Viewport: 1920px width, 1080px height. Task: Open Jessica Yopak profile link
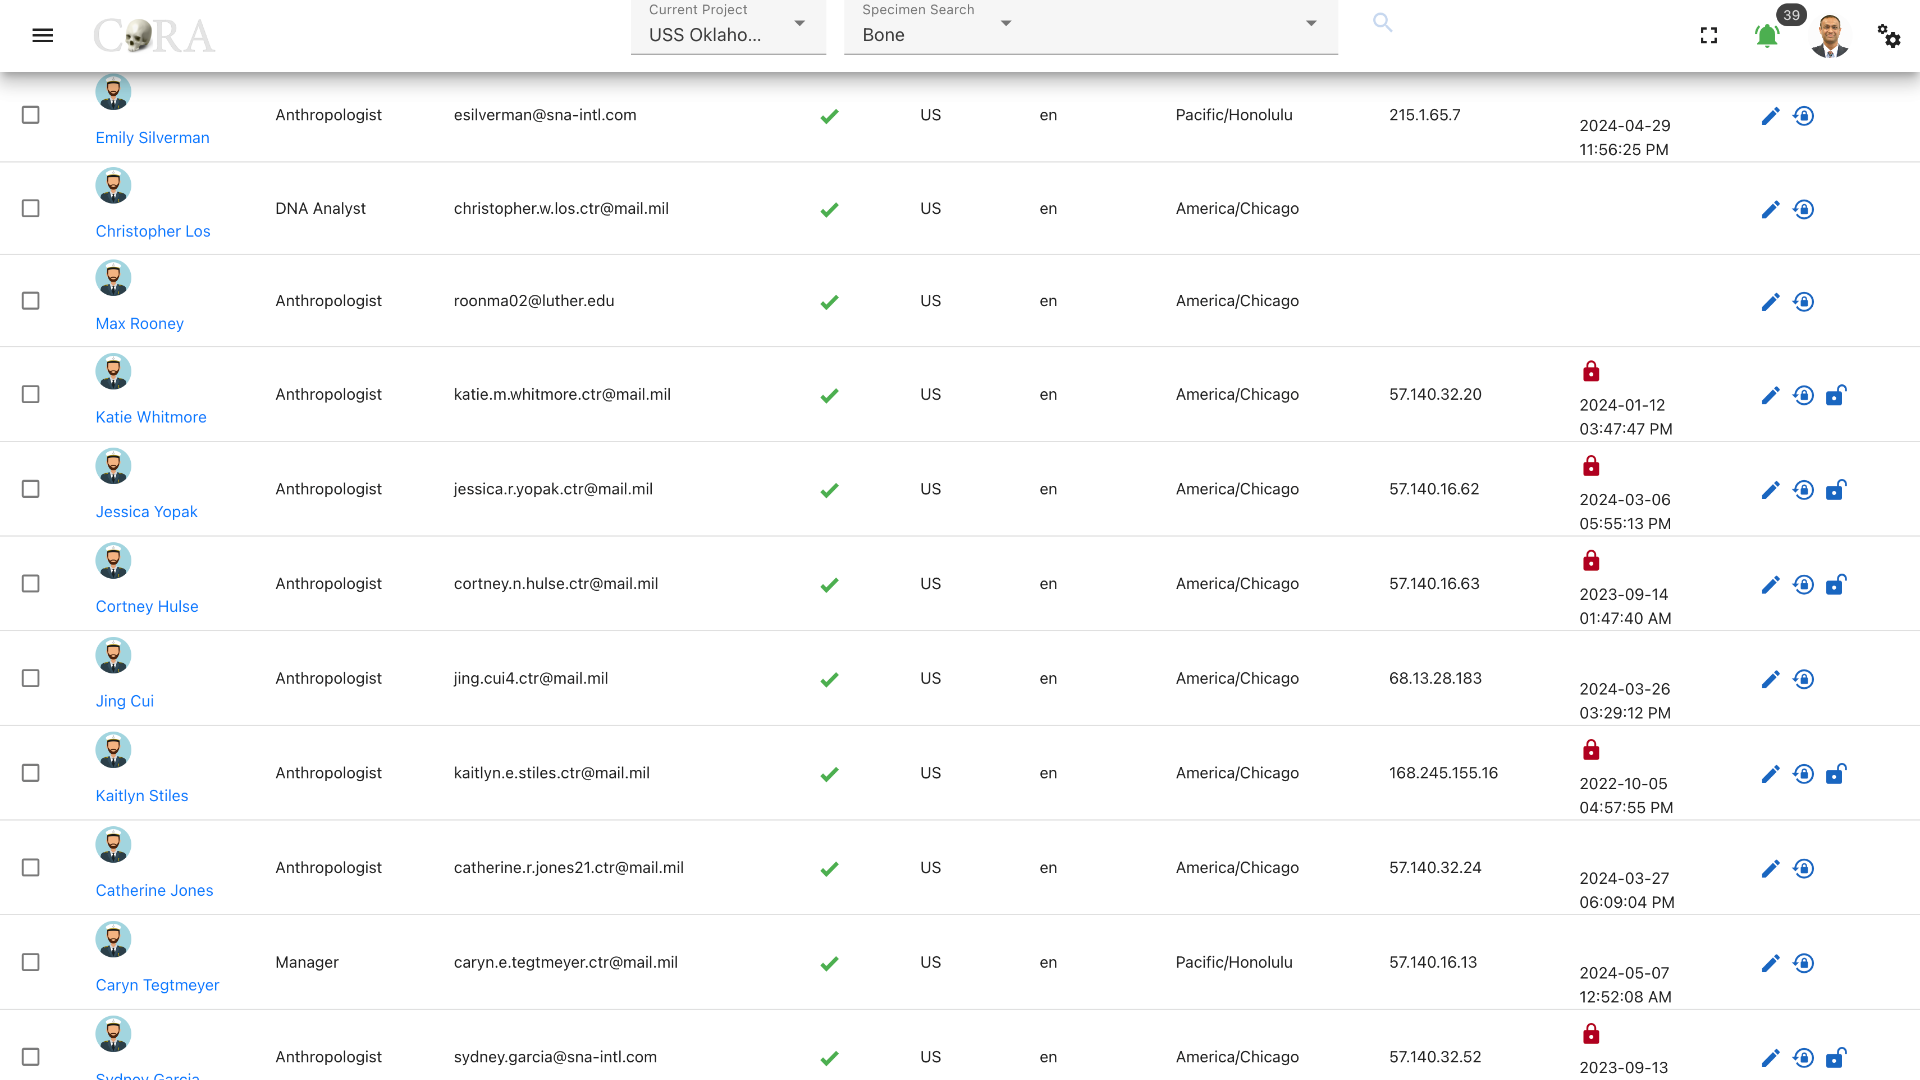(147, 512)
